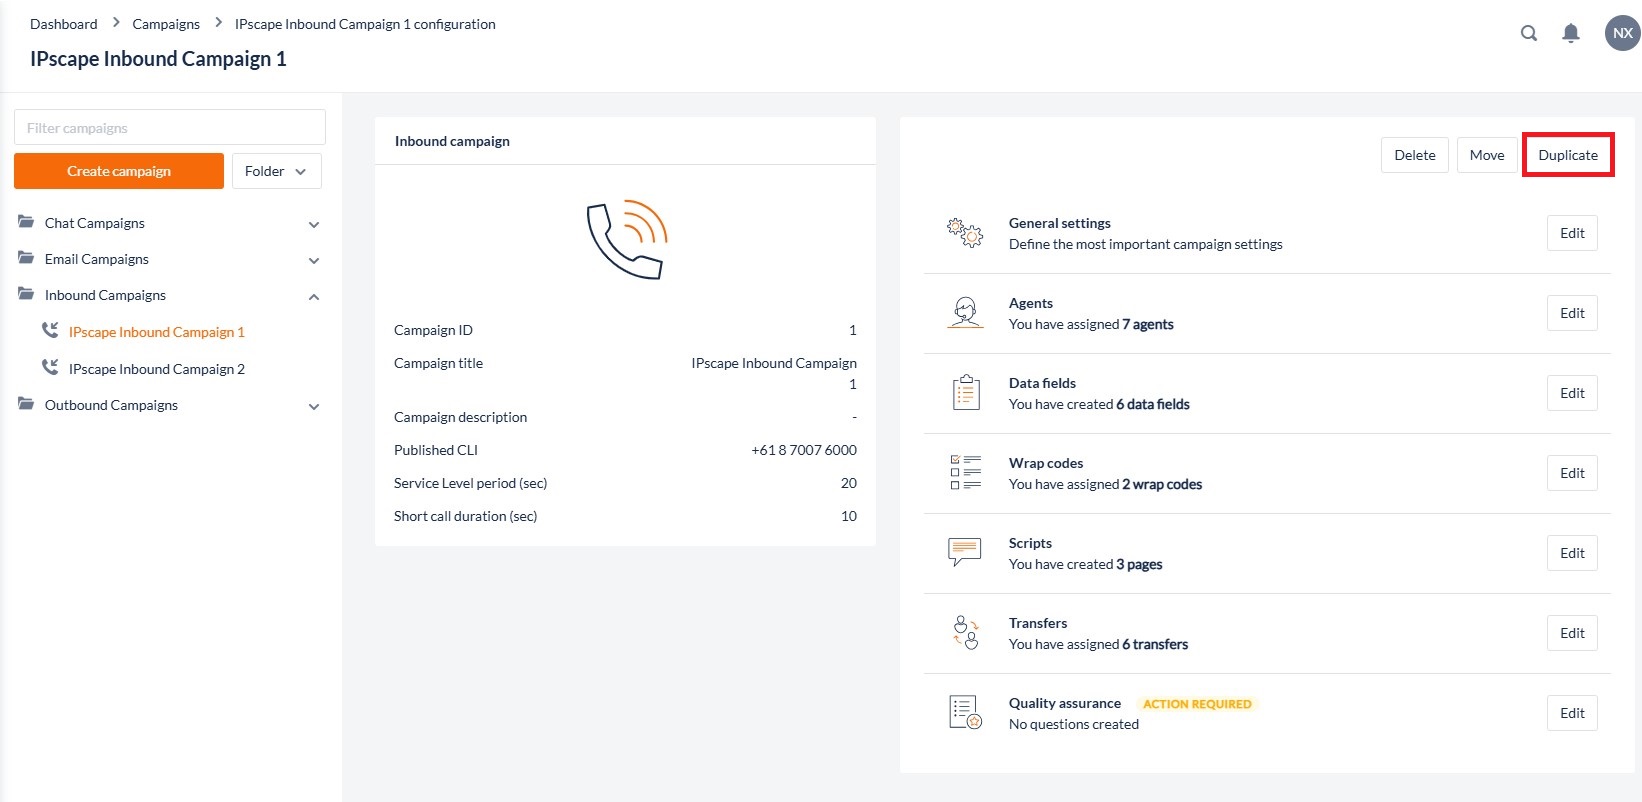Click the Transfers people icon

[x=965, y=633]
